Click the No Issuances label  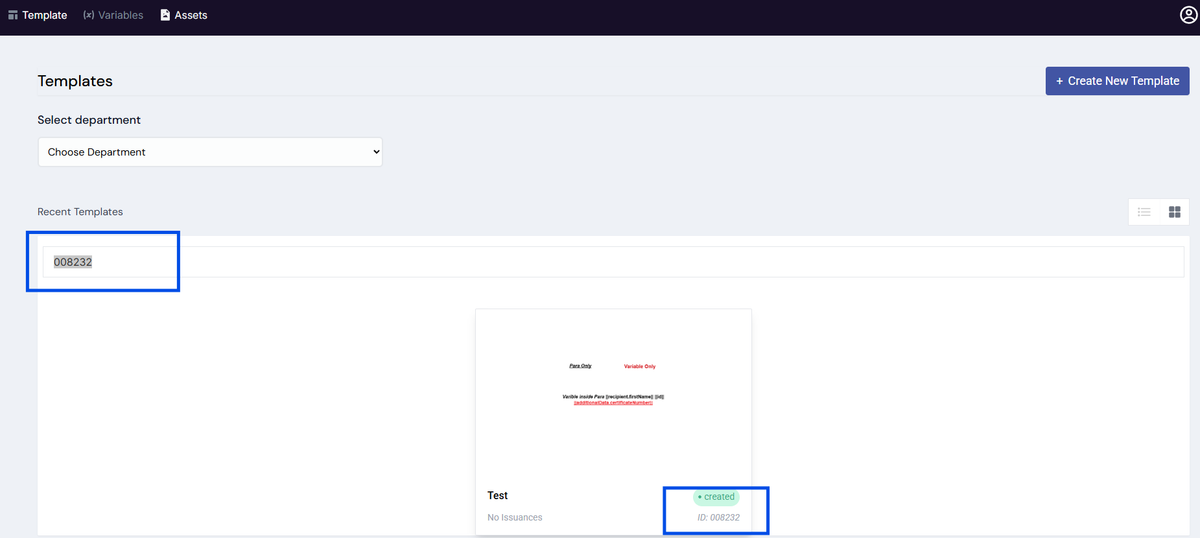(x=515, y=517)
